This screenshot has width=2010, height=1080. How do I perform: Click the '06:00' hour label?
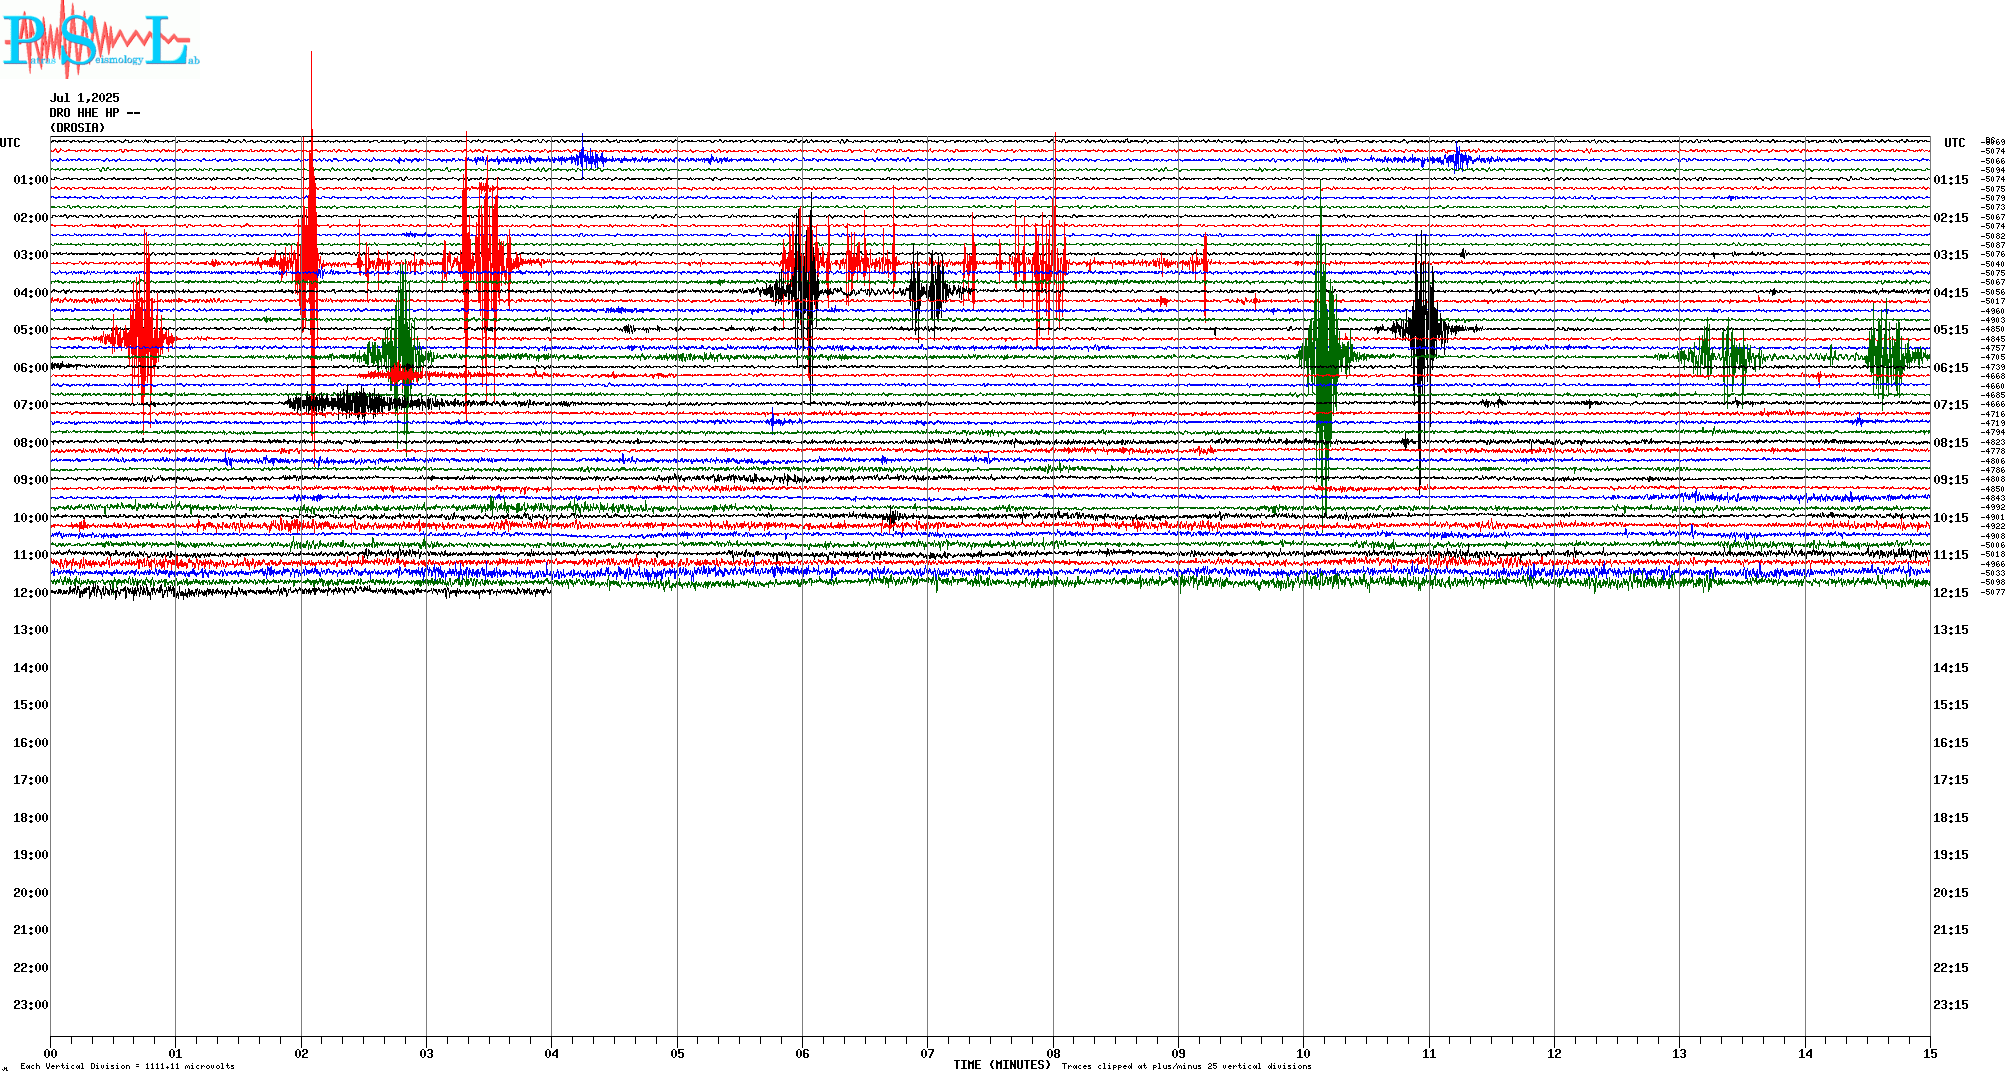tap(31, 368)
